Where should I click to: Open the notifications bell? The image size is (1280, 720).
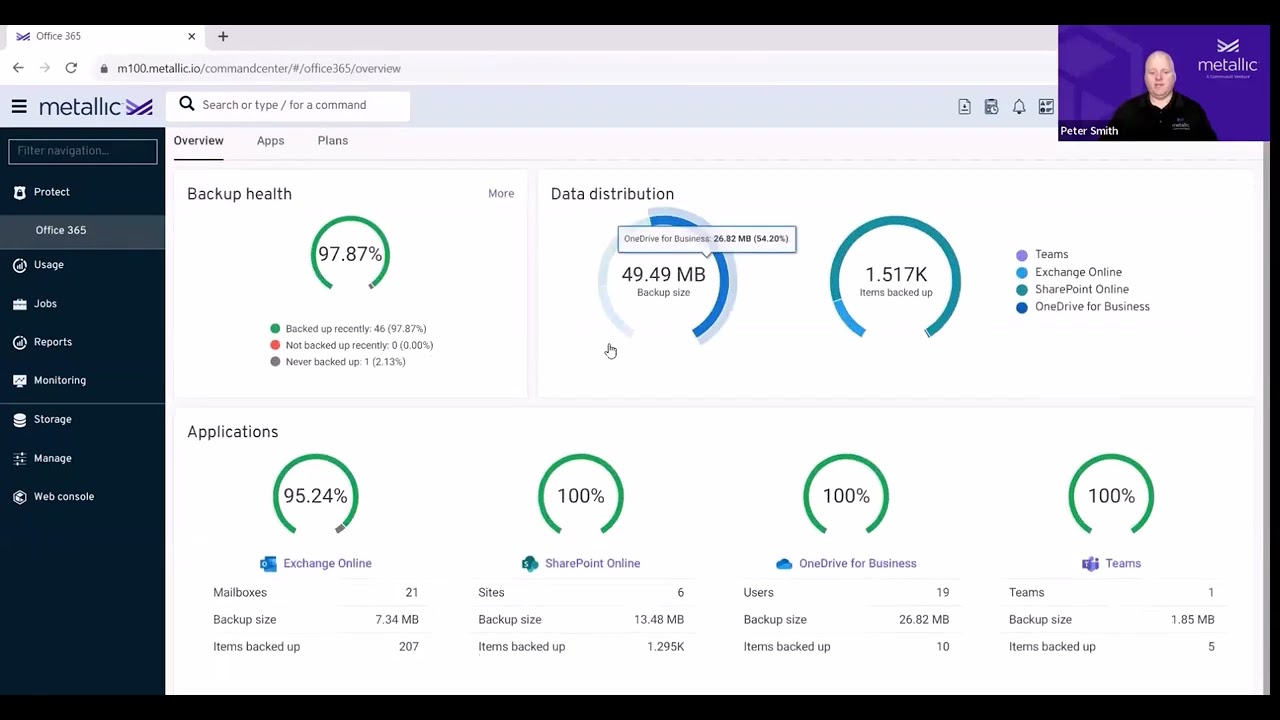pyautogui.click(x=1019, y=107)
